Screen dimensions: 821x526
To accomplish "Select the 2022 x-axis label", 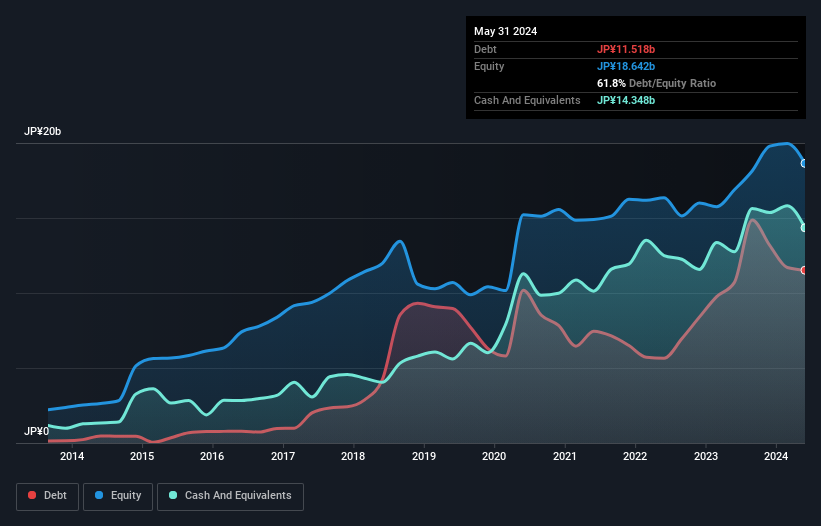I will tap(635, 456).
